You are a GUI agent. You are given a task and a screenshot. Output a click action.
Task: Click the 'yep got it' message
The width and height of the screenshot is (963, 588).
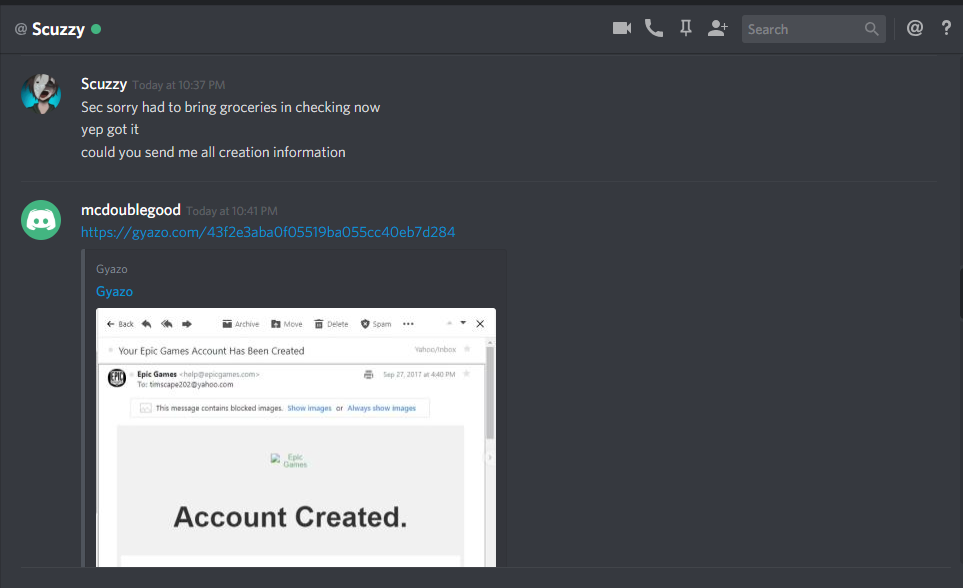pyautogui.click(x=110, y=129)
